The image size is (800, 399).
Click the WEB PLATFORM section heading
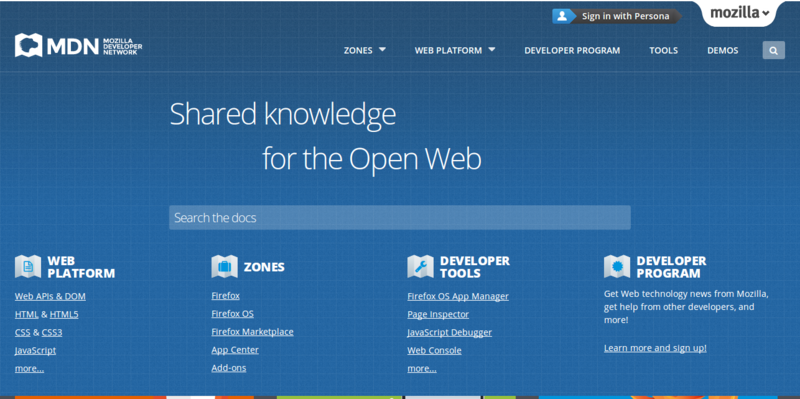tap(81, 267)
